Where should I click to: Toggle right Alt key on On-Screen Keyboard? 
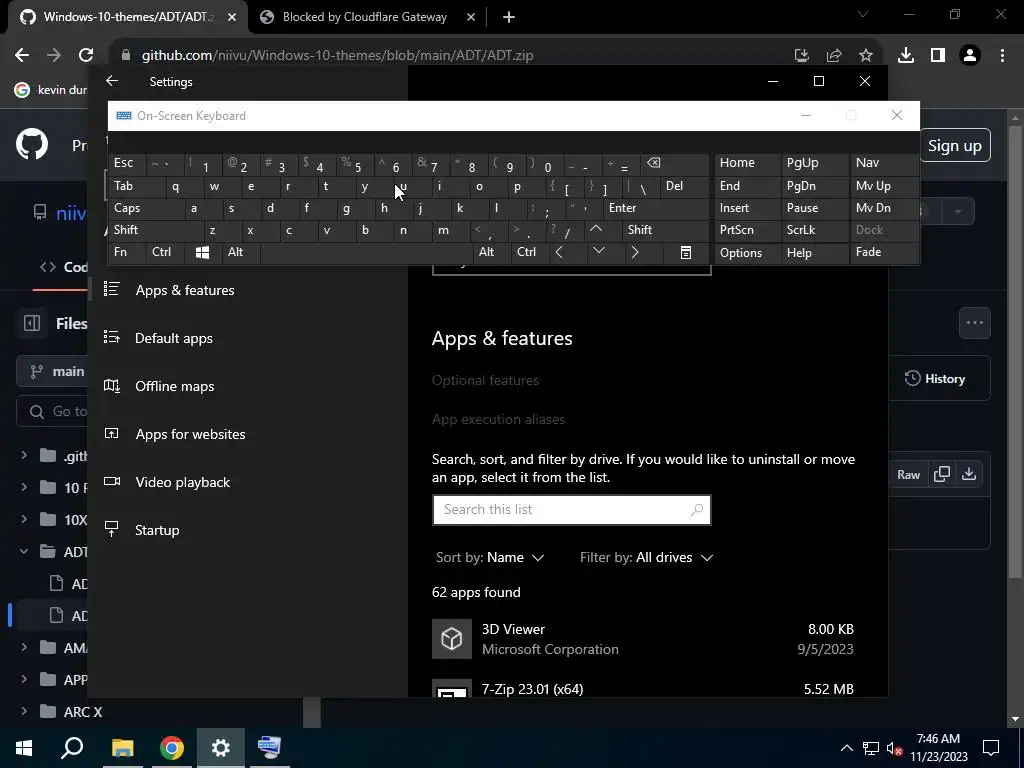(x=491, y=252)
